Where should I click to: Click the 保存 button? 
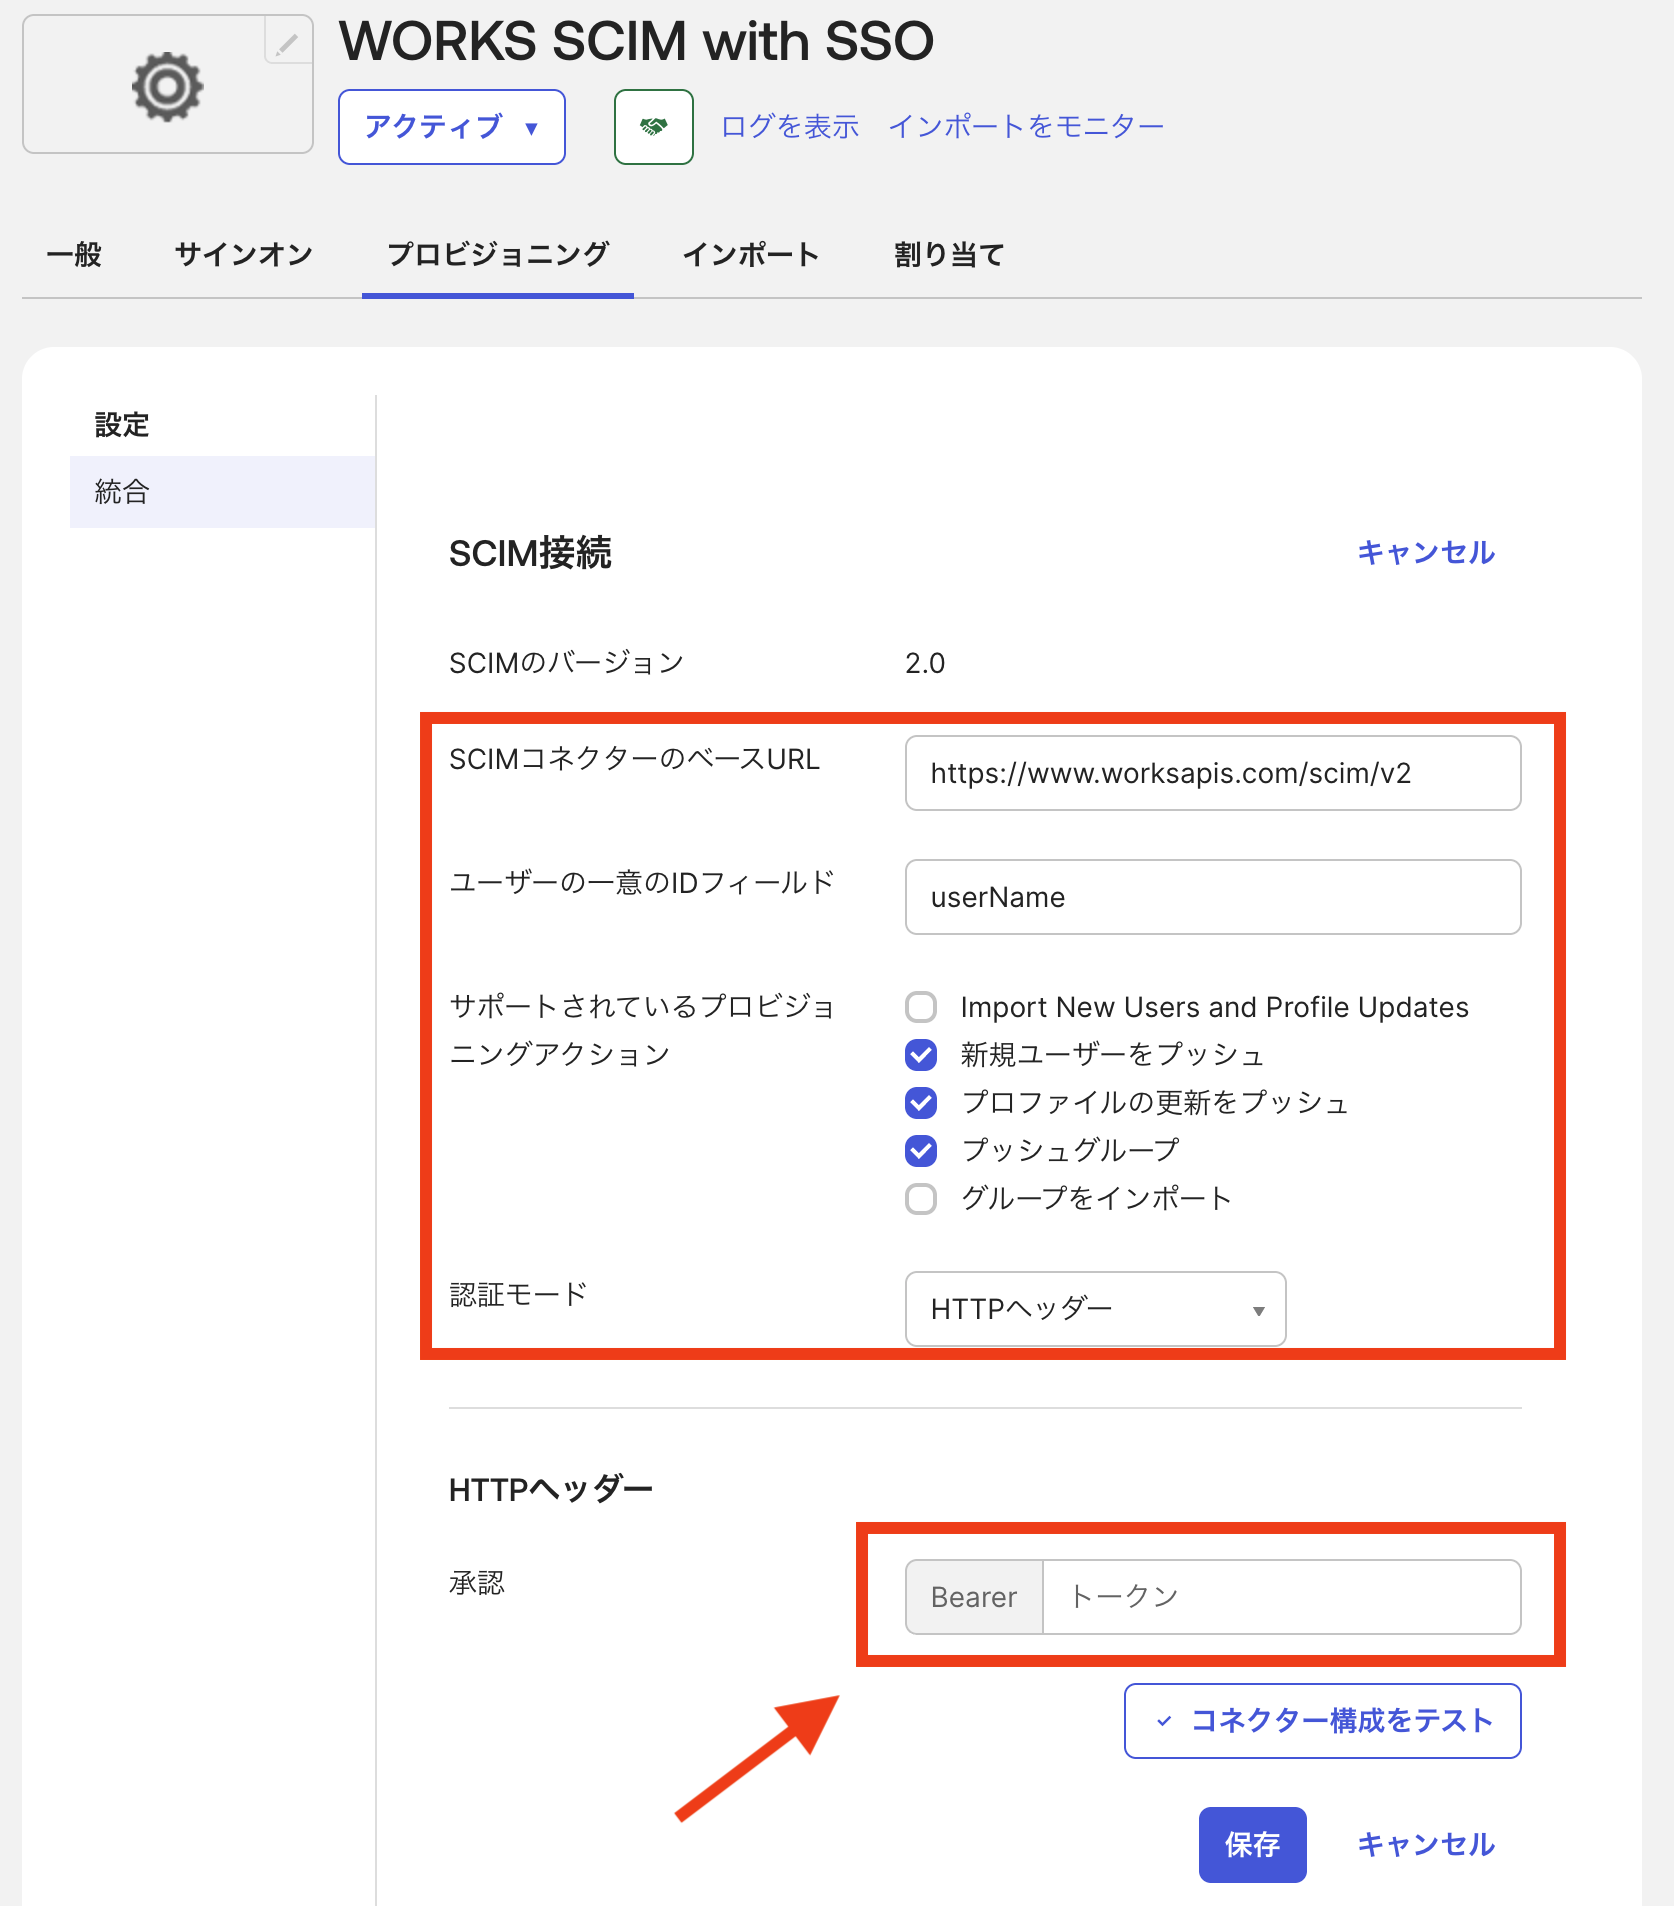pyautogui.click(x=1253, y=1845)
